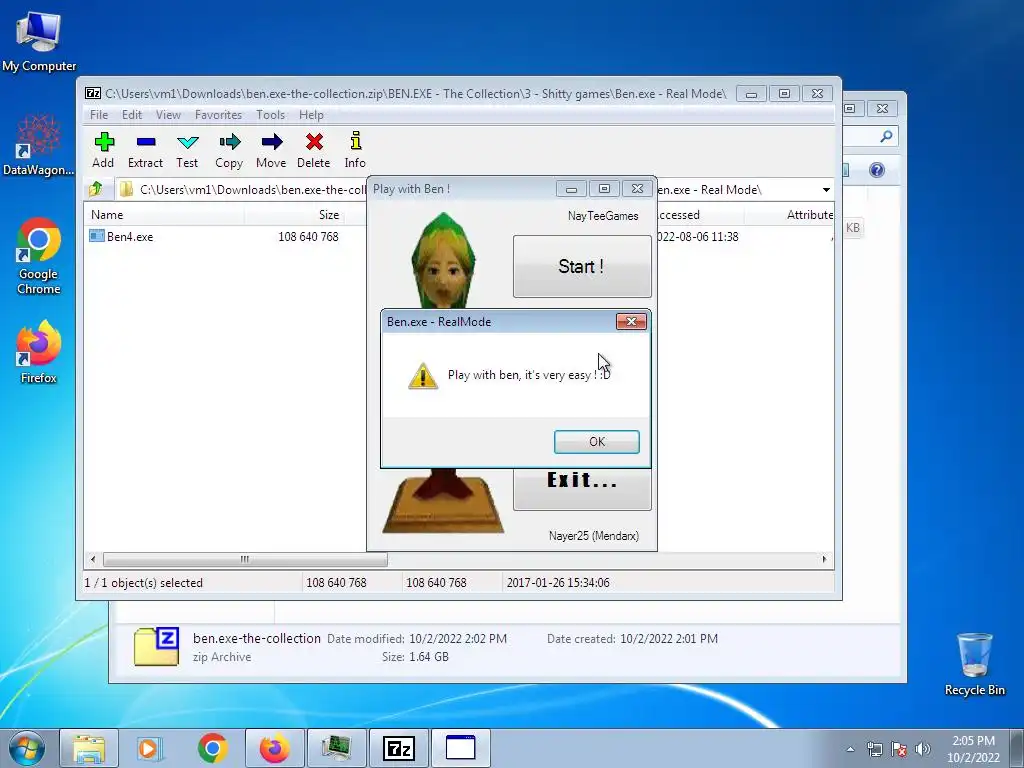Click the Copy toolbar icon
Image resolution: width=1024 pixels, height=768 pixels.
point(229,150)
